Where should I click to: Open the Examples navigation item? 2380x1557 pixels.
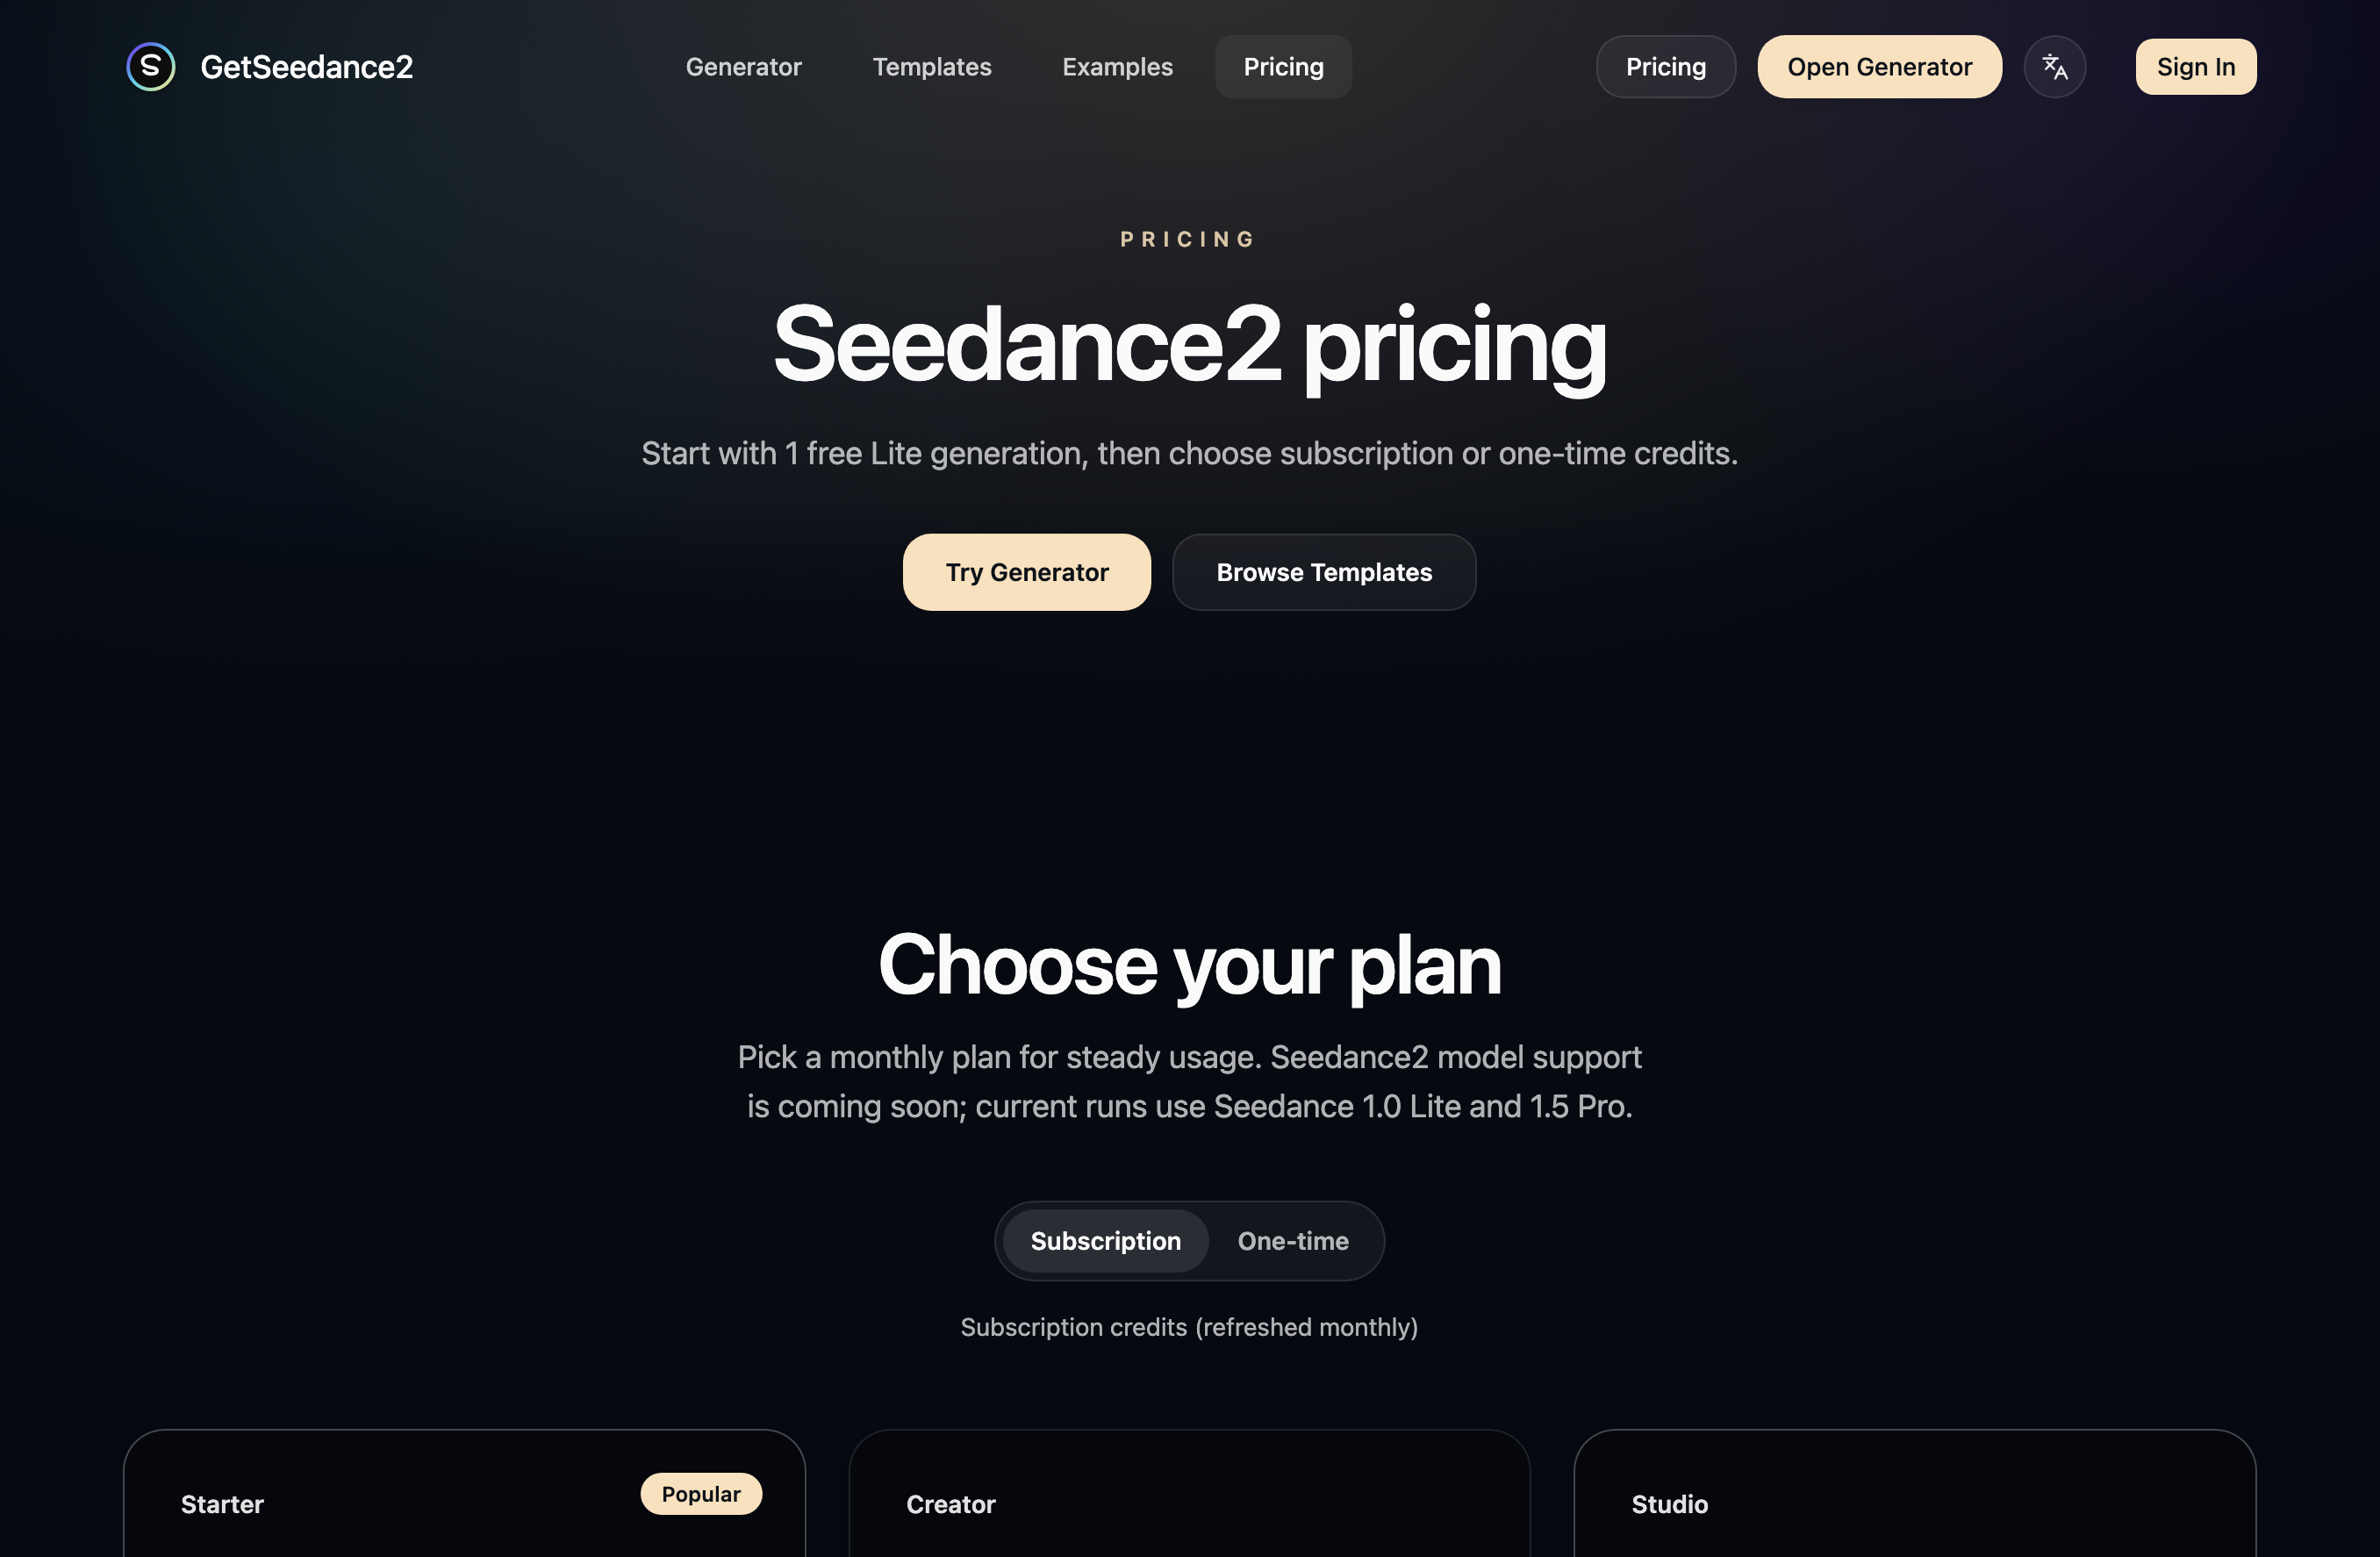point(1117,66)
